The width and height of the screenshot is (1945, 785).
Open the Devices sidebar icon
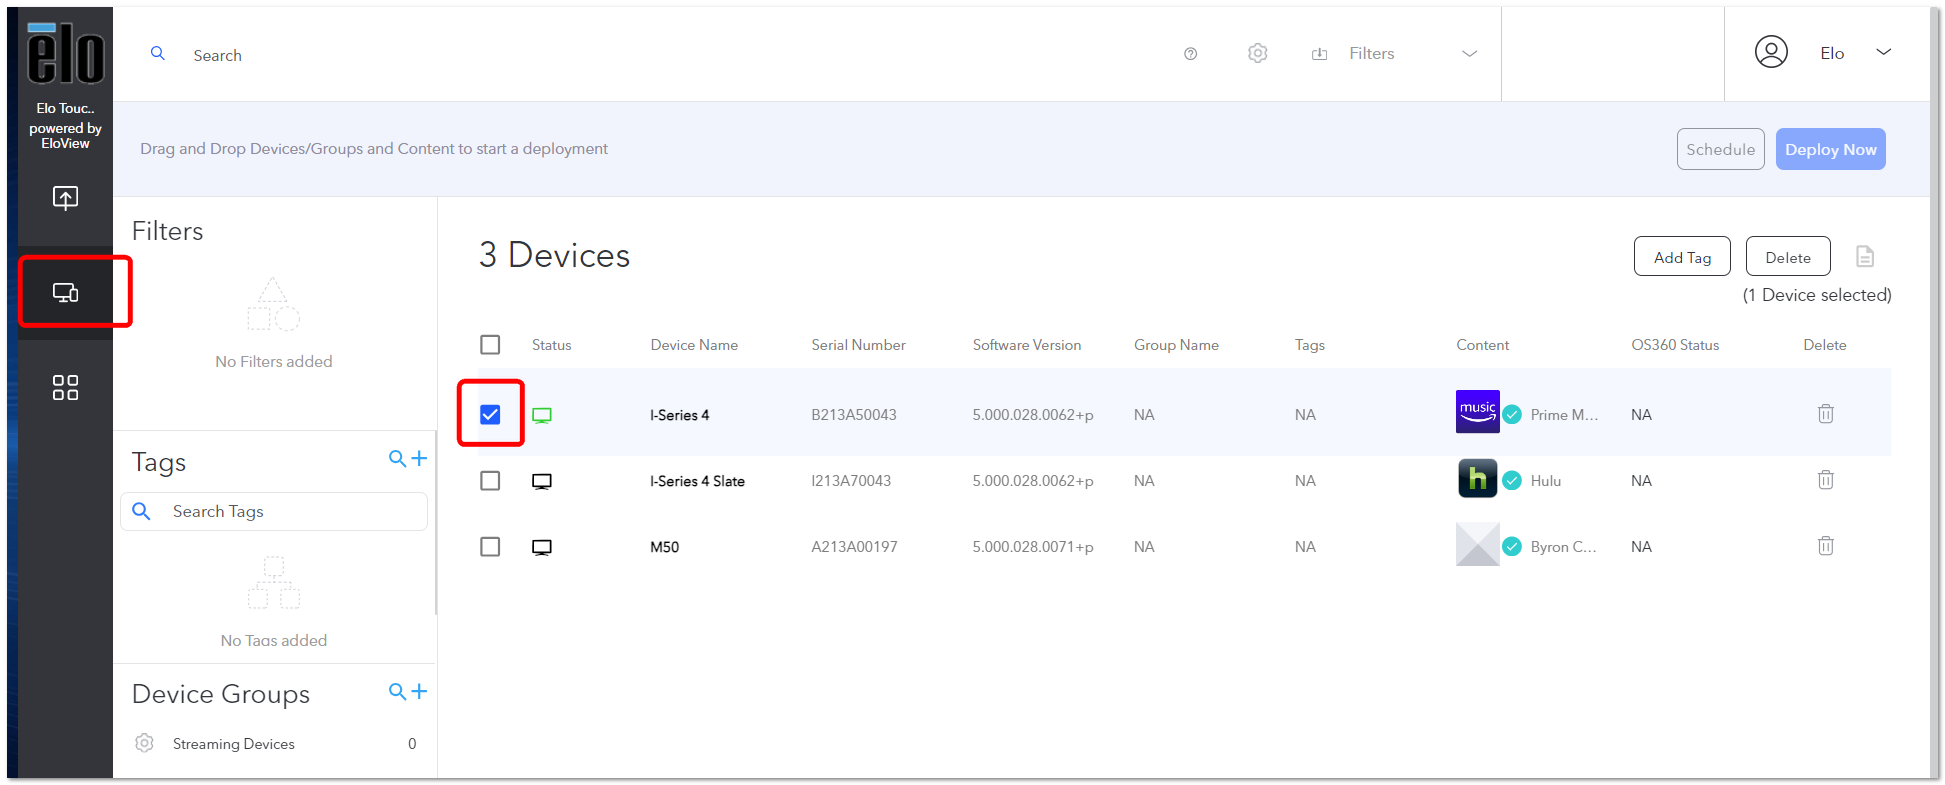pos(65,293)
